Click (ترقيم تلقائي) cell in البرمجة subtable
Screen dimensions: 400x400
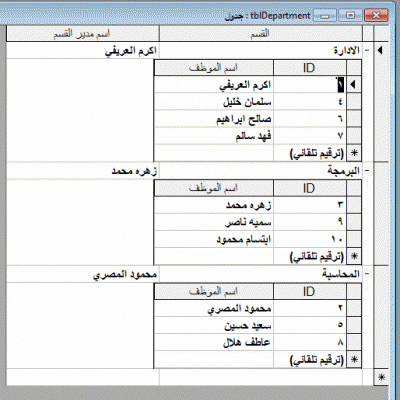[x=310, y=256]
